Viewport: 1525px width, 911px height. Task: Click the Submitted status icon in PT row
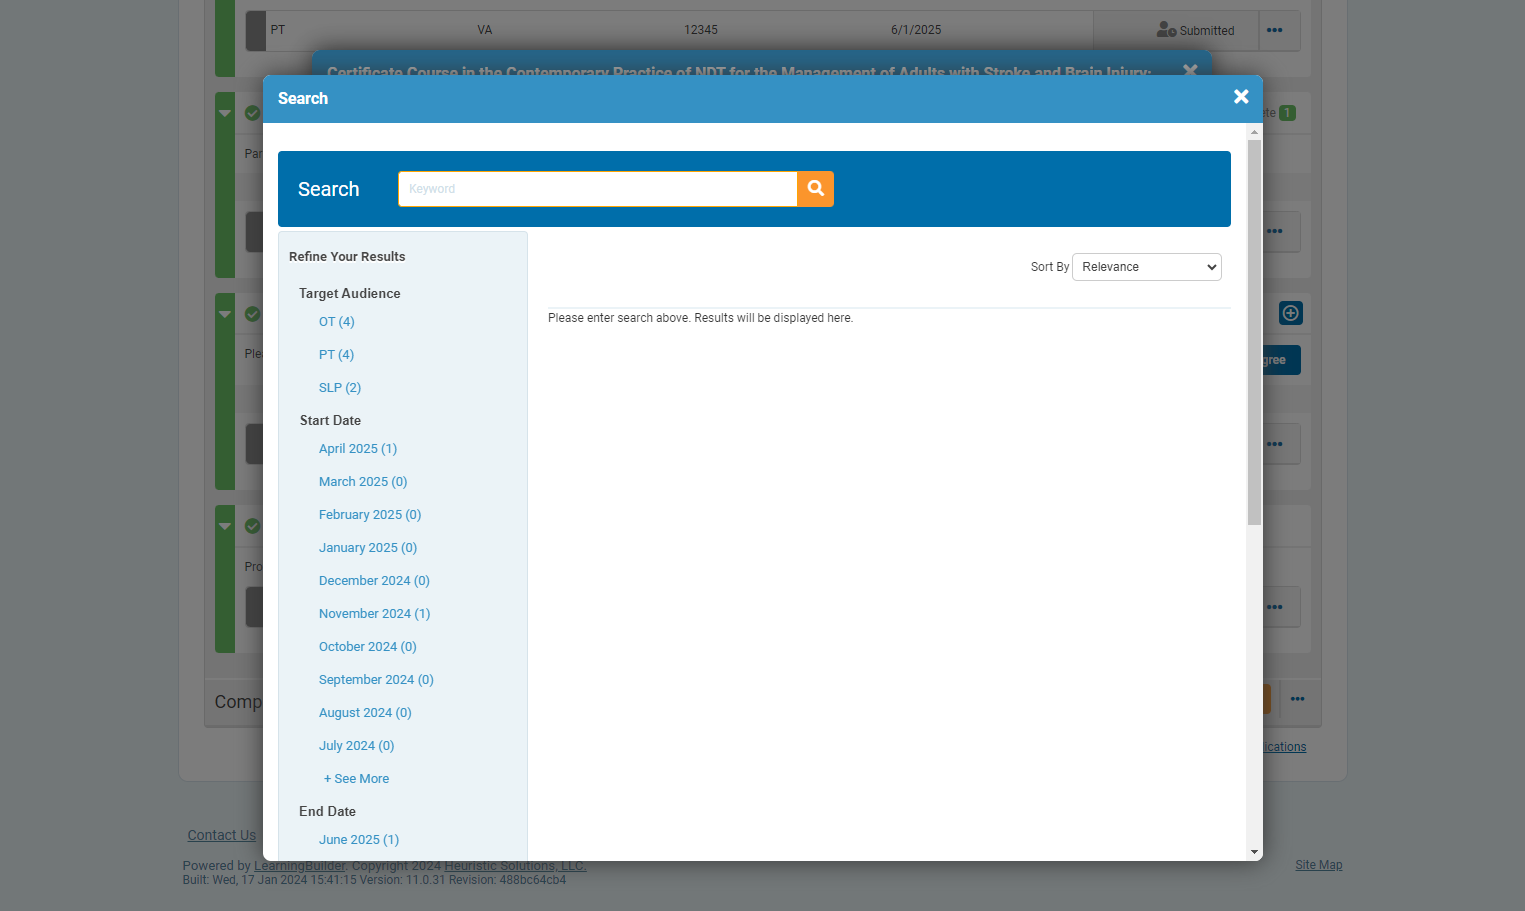click(1166, 30)
